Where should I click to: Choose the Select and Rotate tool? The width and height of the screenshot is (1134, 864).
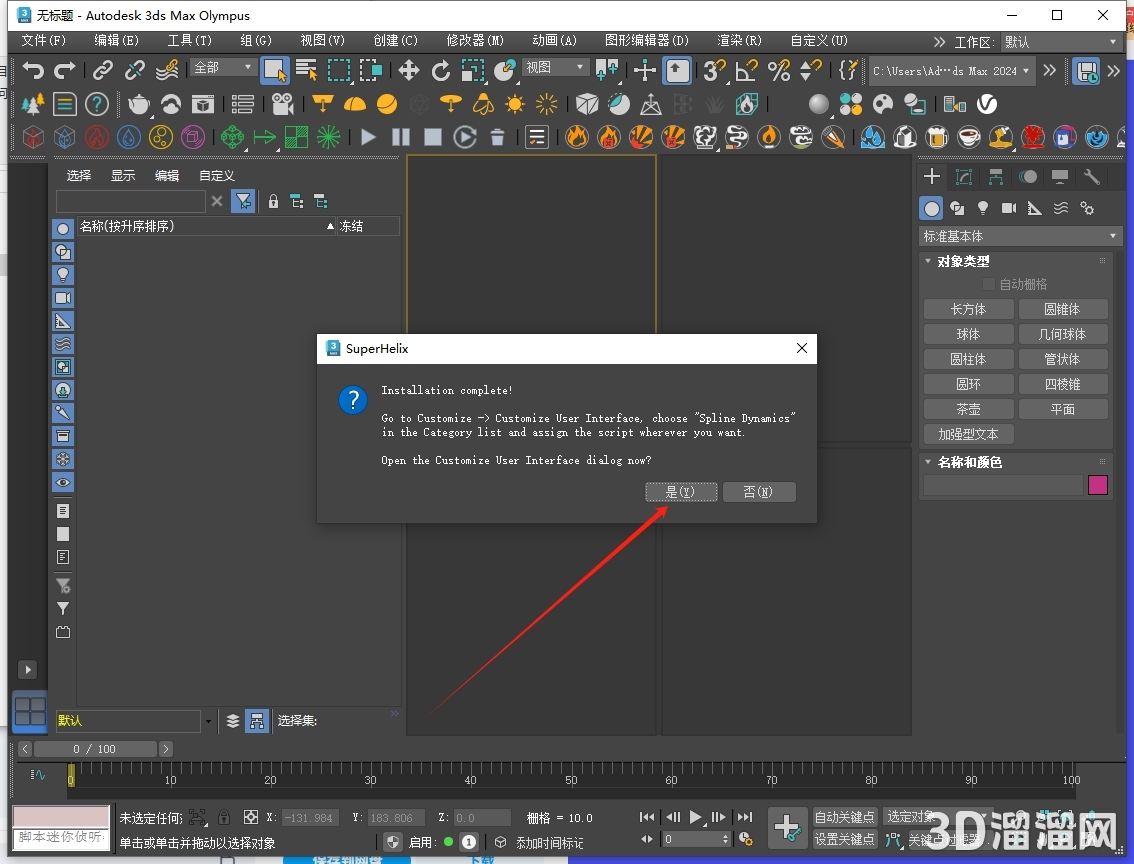[440, 70]
